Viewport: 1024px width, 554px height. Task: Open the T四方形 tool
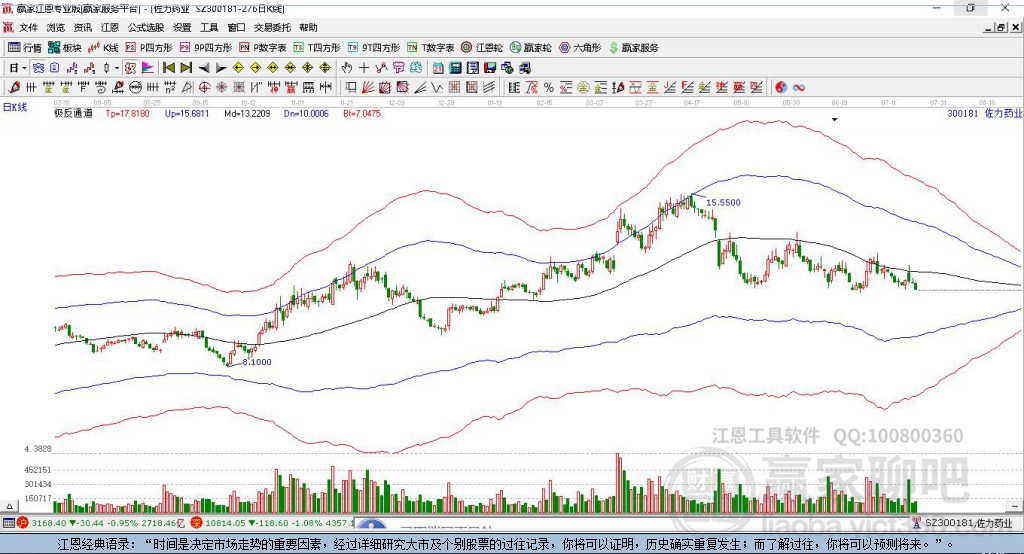(x=317, y=48)
